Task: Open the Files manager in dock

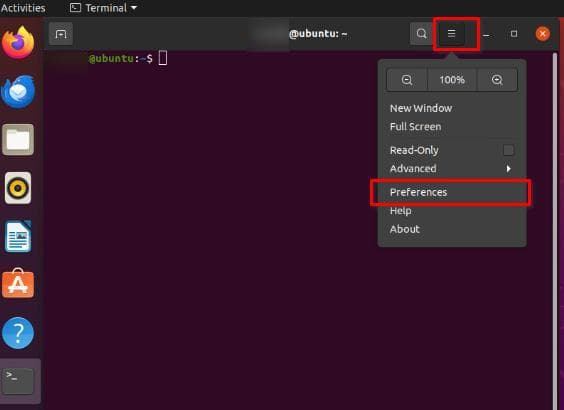Action: tap(18, 140)
